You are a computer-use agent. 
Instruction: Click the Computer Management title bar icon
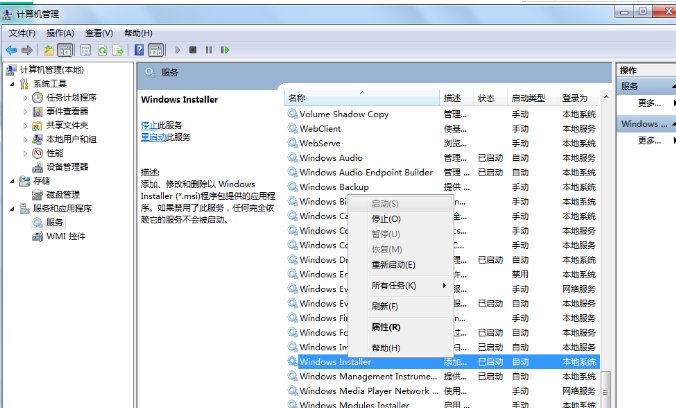(x=7, y=14)
